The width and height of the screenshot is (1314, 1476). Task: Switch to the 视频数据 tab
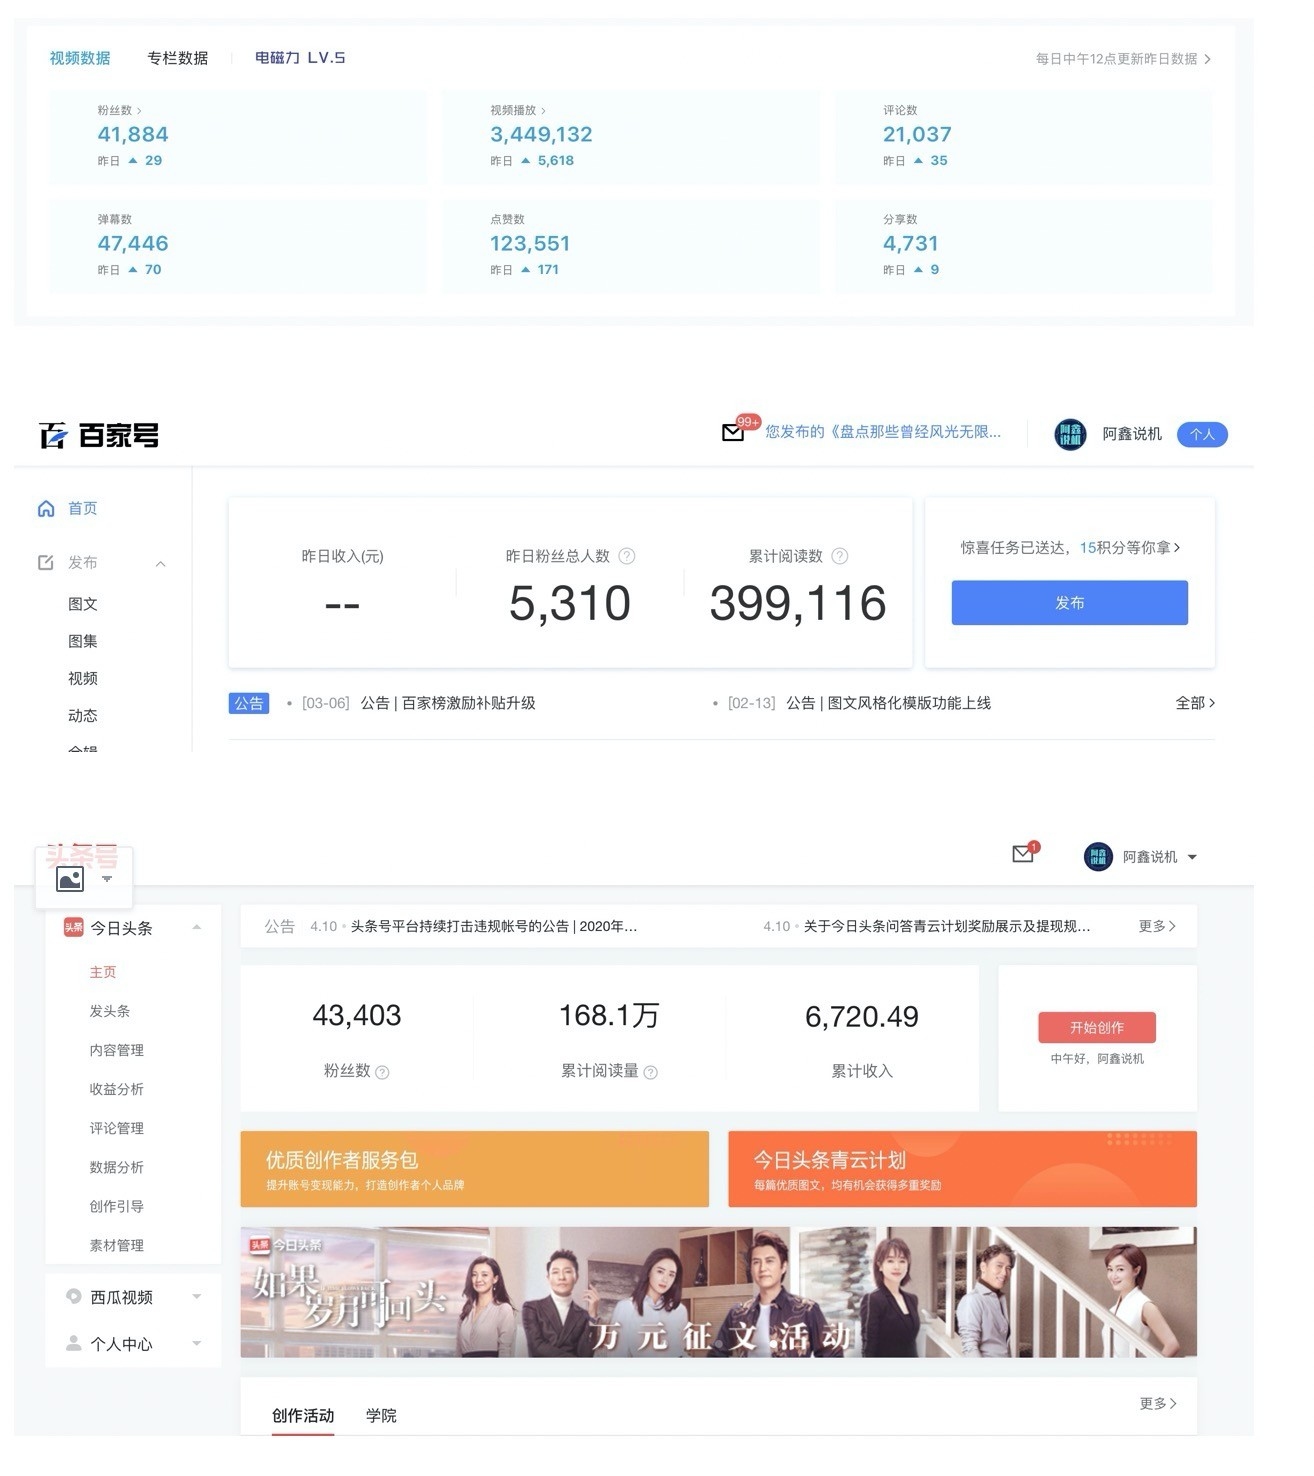(x=80, y=58)
